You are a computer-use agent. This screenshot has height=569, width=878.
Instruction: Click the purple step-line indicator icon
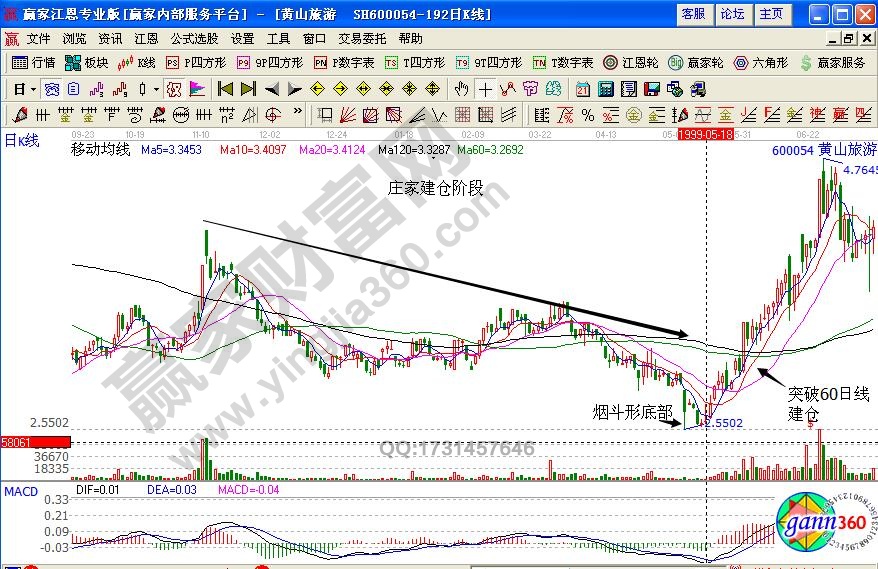click(97, 89)
